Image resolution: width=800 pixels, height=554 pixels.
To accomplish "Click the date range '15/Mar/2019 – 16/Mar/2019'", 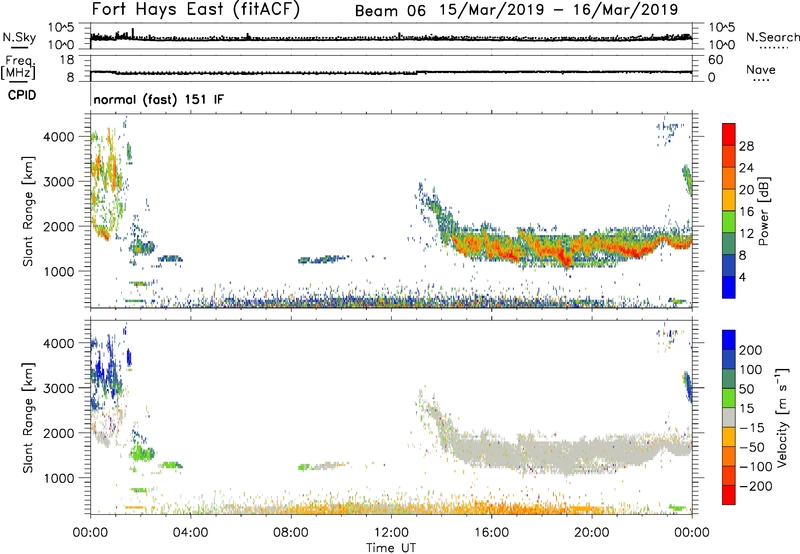I will (x=559, y=10).
